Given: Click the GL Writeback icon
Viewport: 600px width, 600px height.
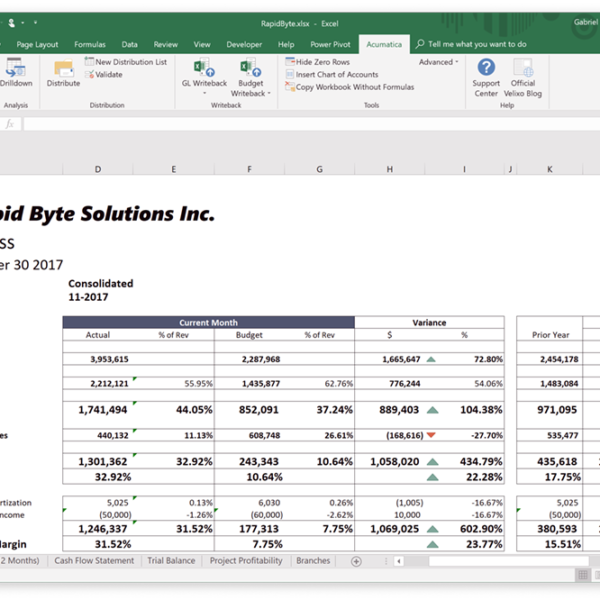Looking at the screenshot, I should coord(204,67).
